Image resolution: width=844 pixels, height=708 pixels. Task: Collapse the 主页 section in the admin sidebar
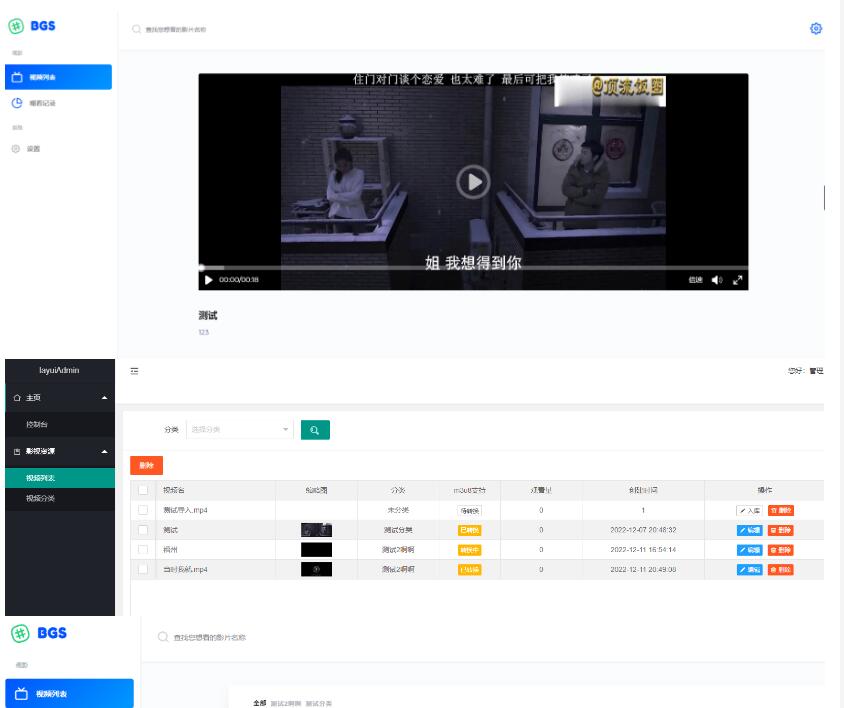[x=105, y=398]
